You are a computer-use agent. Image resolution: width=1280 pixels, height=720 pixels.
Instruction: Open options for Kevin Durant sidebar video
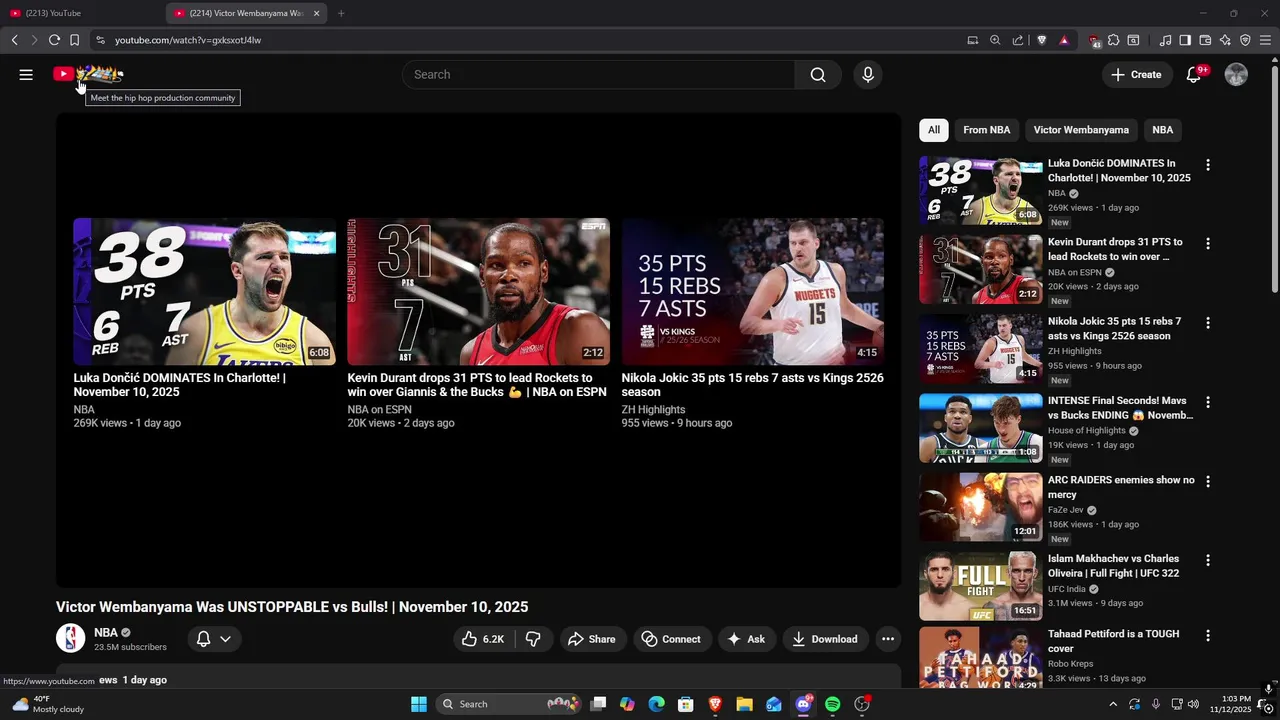(1207, 244)
